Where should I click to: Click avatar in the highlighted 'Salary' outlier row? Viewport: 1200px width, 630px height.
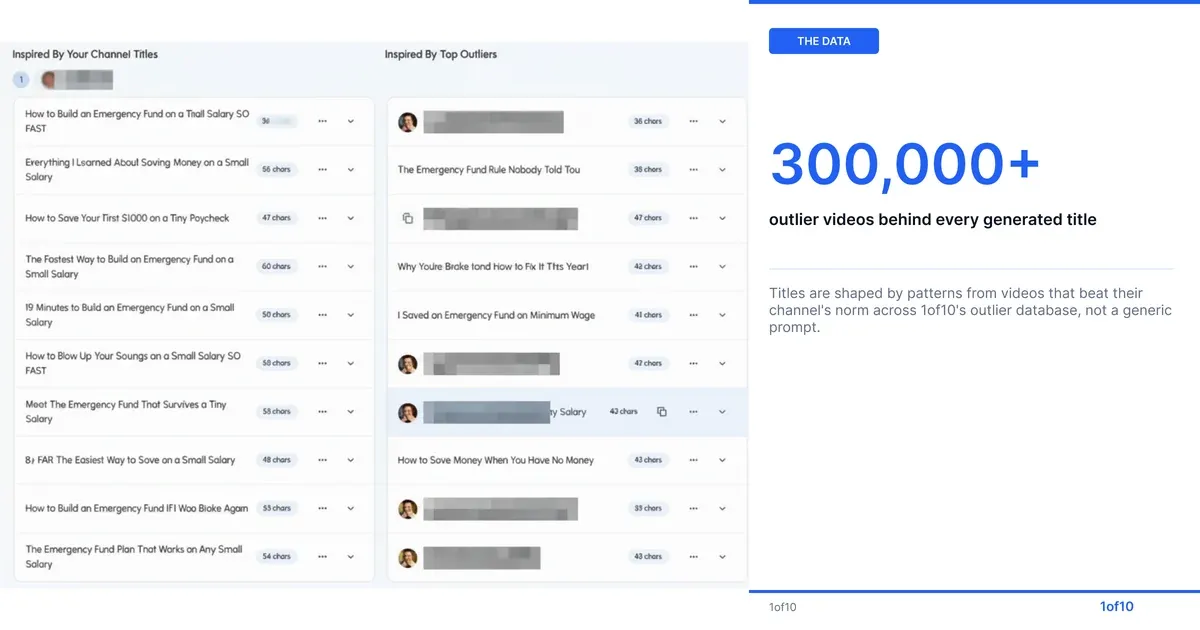pyautogui.click(x=407, y=412)
